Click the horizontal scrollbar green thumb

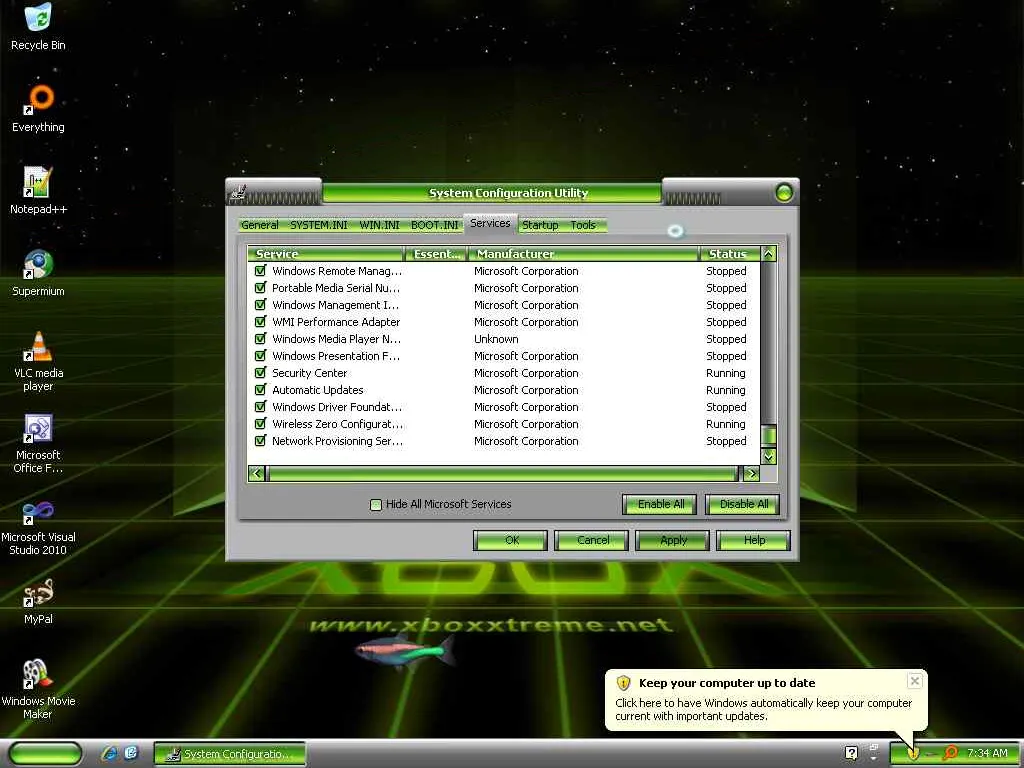[x=502, y=473]
